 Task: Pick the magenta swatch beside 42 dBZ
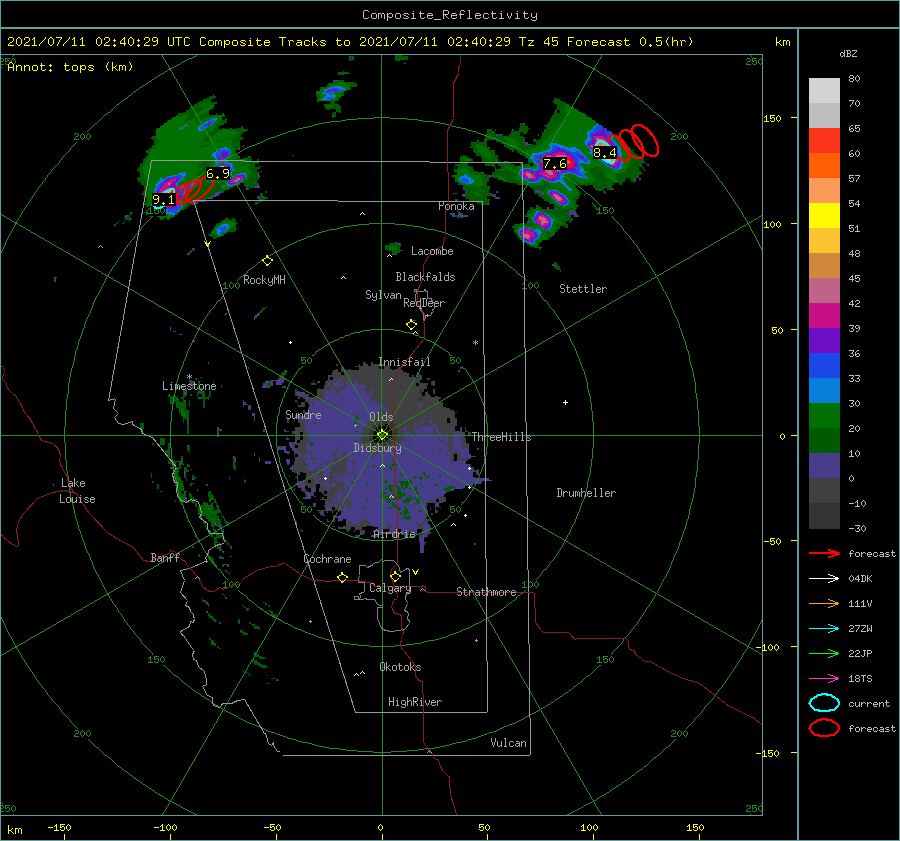click(x=824, y=316)
